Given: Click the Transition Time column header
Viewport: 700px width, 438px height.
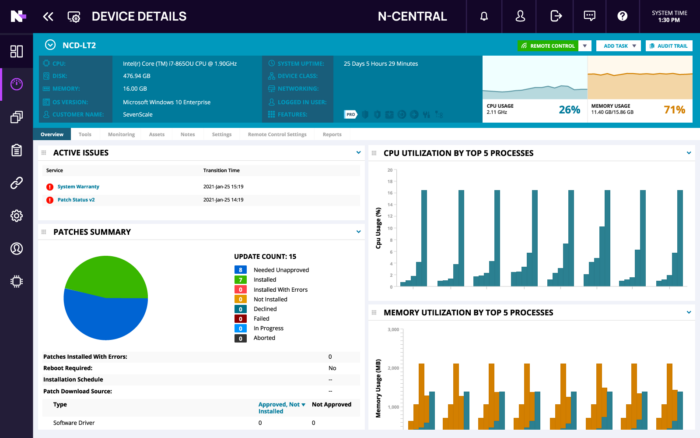Looking at the screenshot, I should 221,170.
